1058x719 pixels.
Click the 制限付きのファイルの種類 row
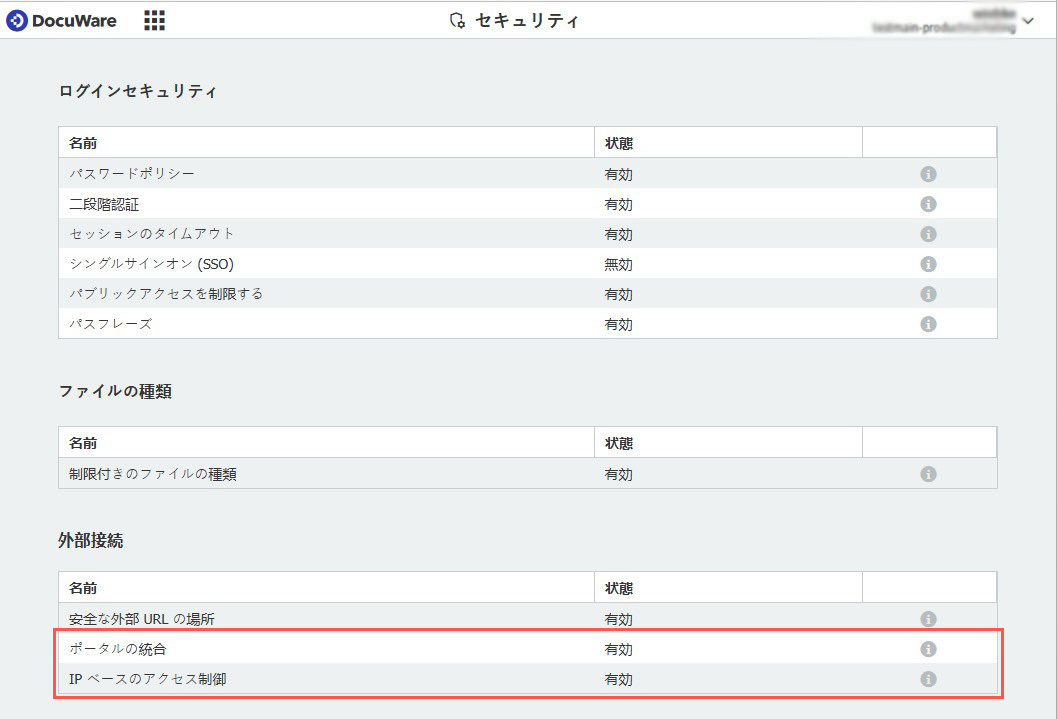point(152,474)
